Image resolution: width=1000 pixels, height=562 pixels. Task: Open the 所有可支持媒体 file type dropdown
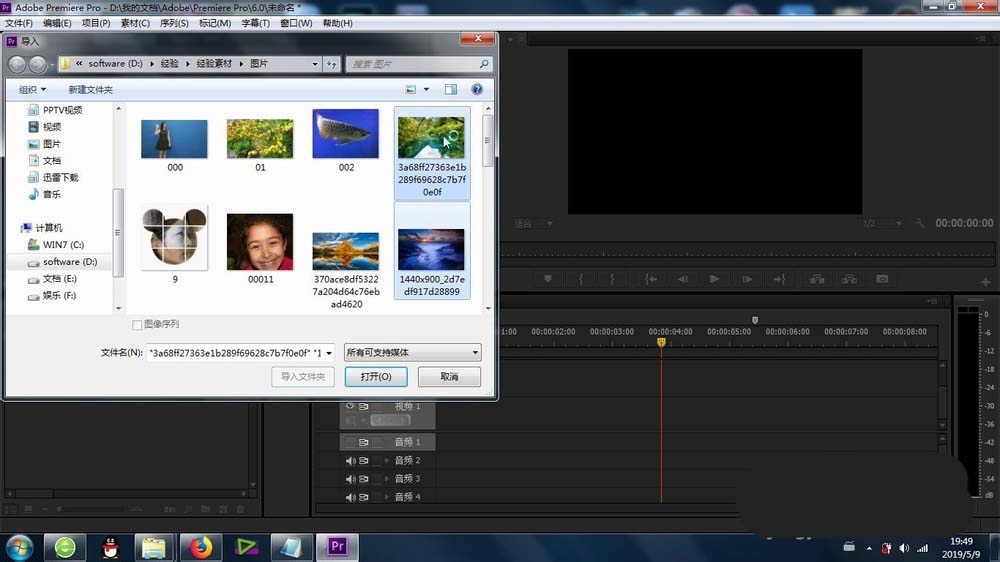412,352
